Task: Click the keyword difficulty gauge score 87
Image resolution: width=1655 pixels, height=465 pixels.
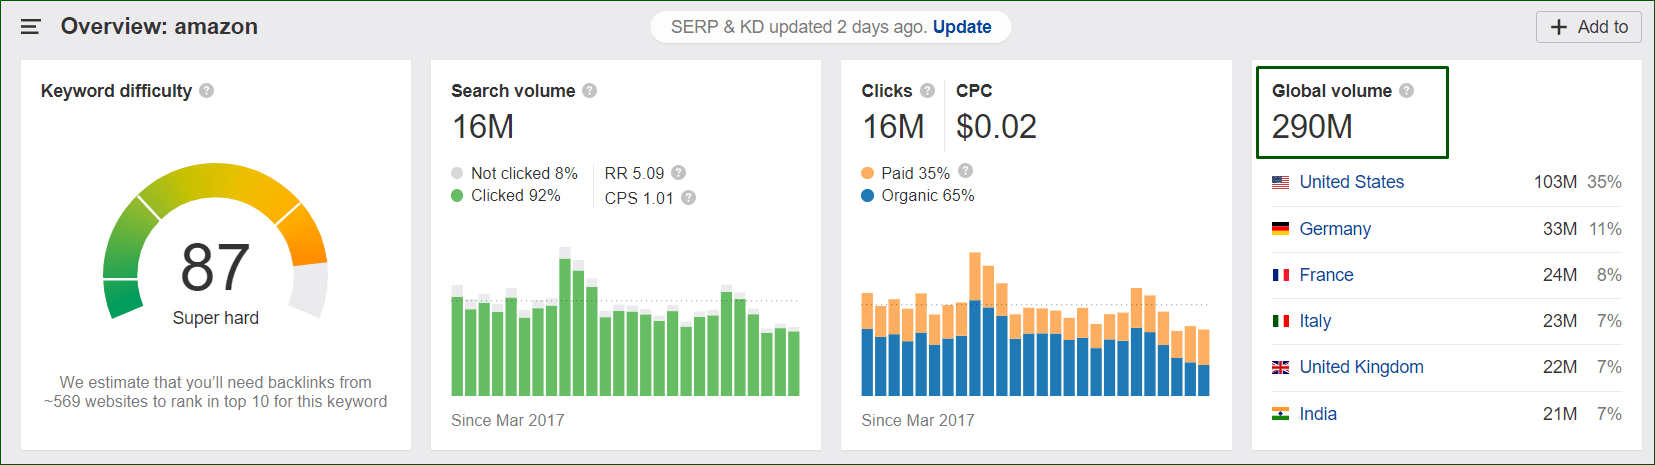Action: point(215,268)
